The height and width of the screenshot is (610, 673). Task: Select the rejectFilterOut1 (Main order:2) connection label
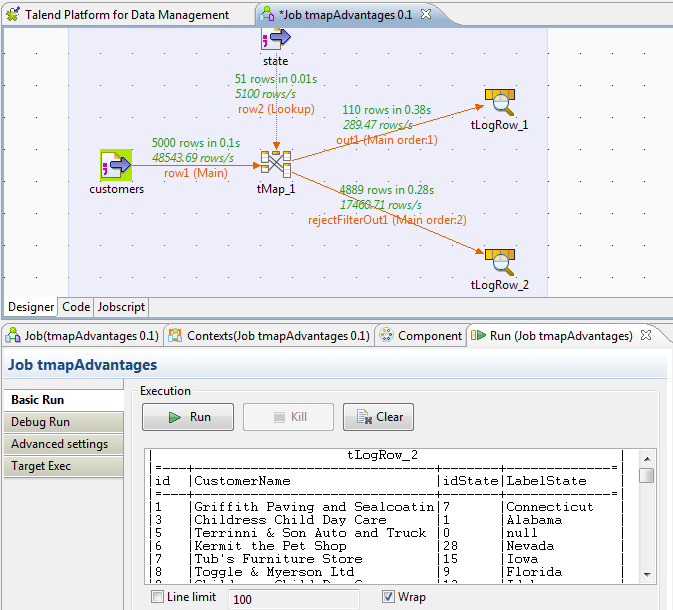click(x=387, y=220)
